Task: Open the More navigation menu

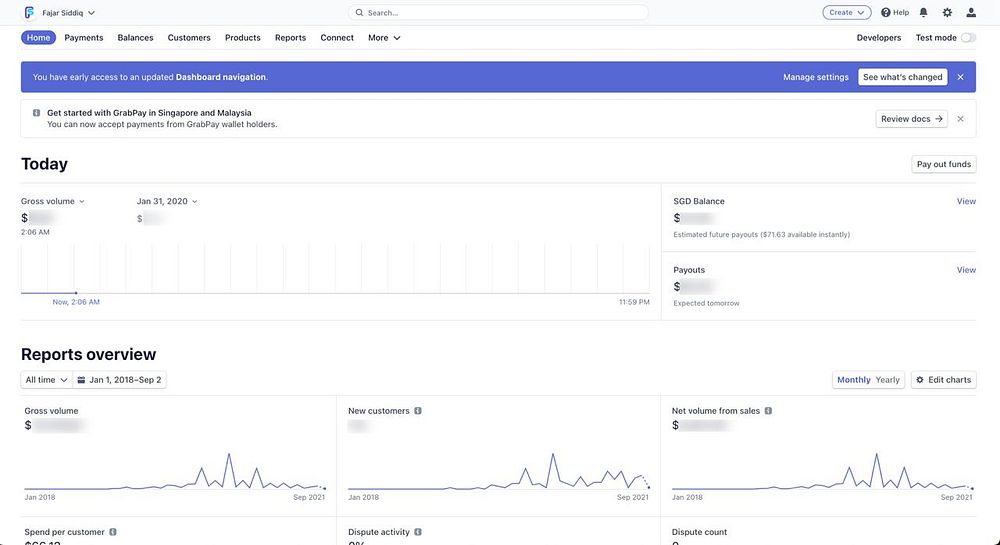Action: [384, 38]
